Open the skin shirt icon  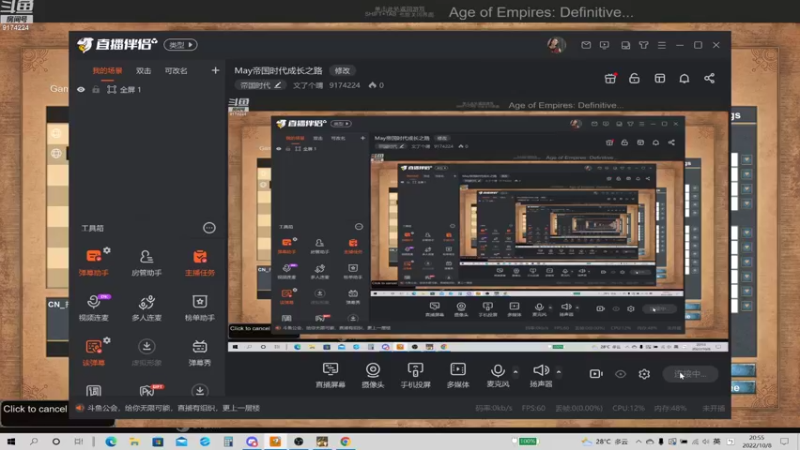point(644,45)
